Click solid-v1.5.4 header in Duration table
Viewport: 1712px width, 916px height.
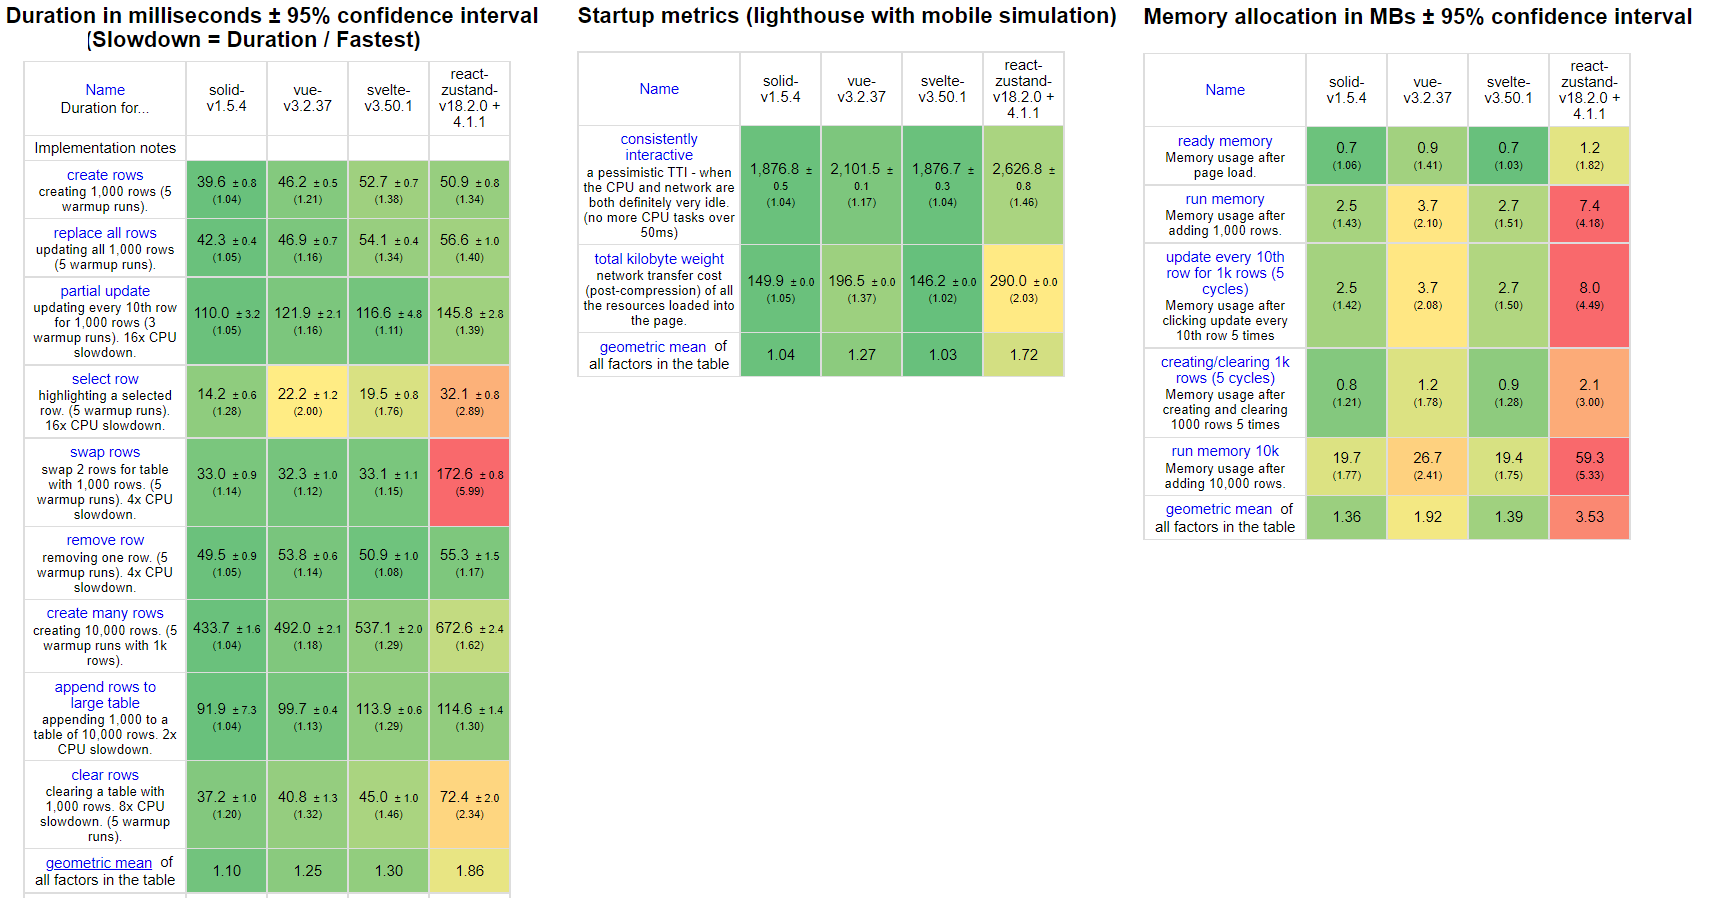pyautogui.click(x=227, y=98)
